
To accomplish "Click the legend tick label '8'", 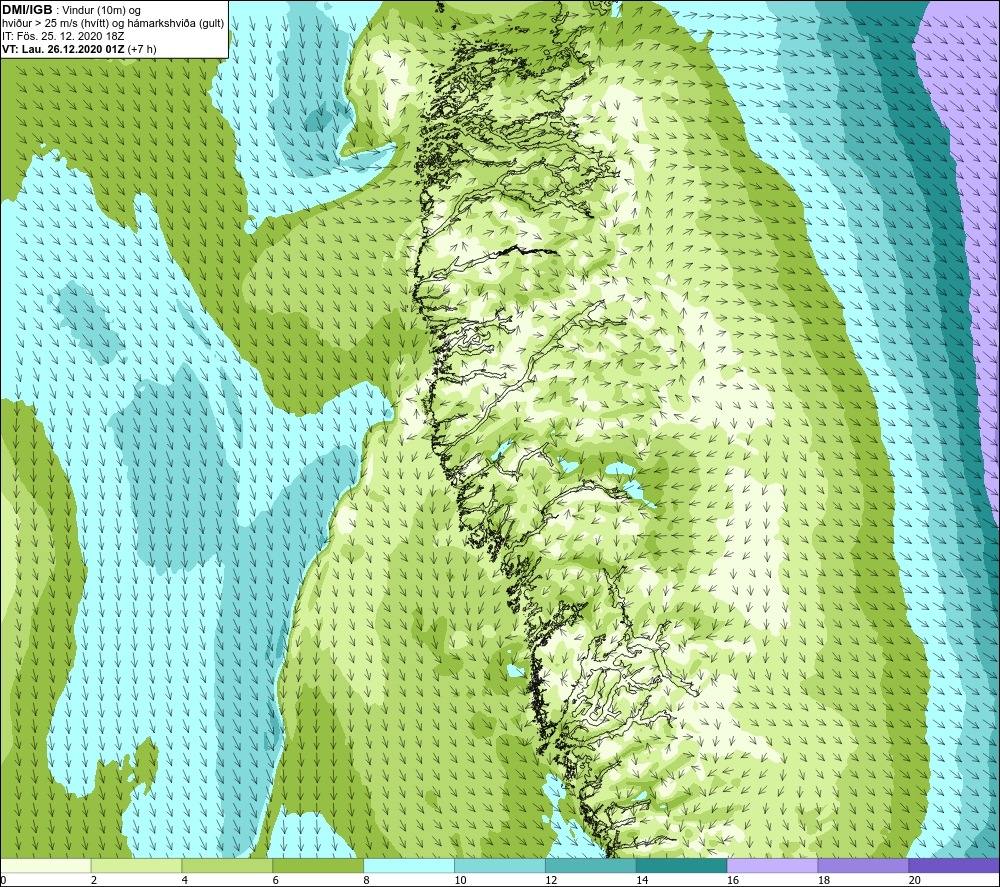I will pyautogui.click(x=367, y=881).
